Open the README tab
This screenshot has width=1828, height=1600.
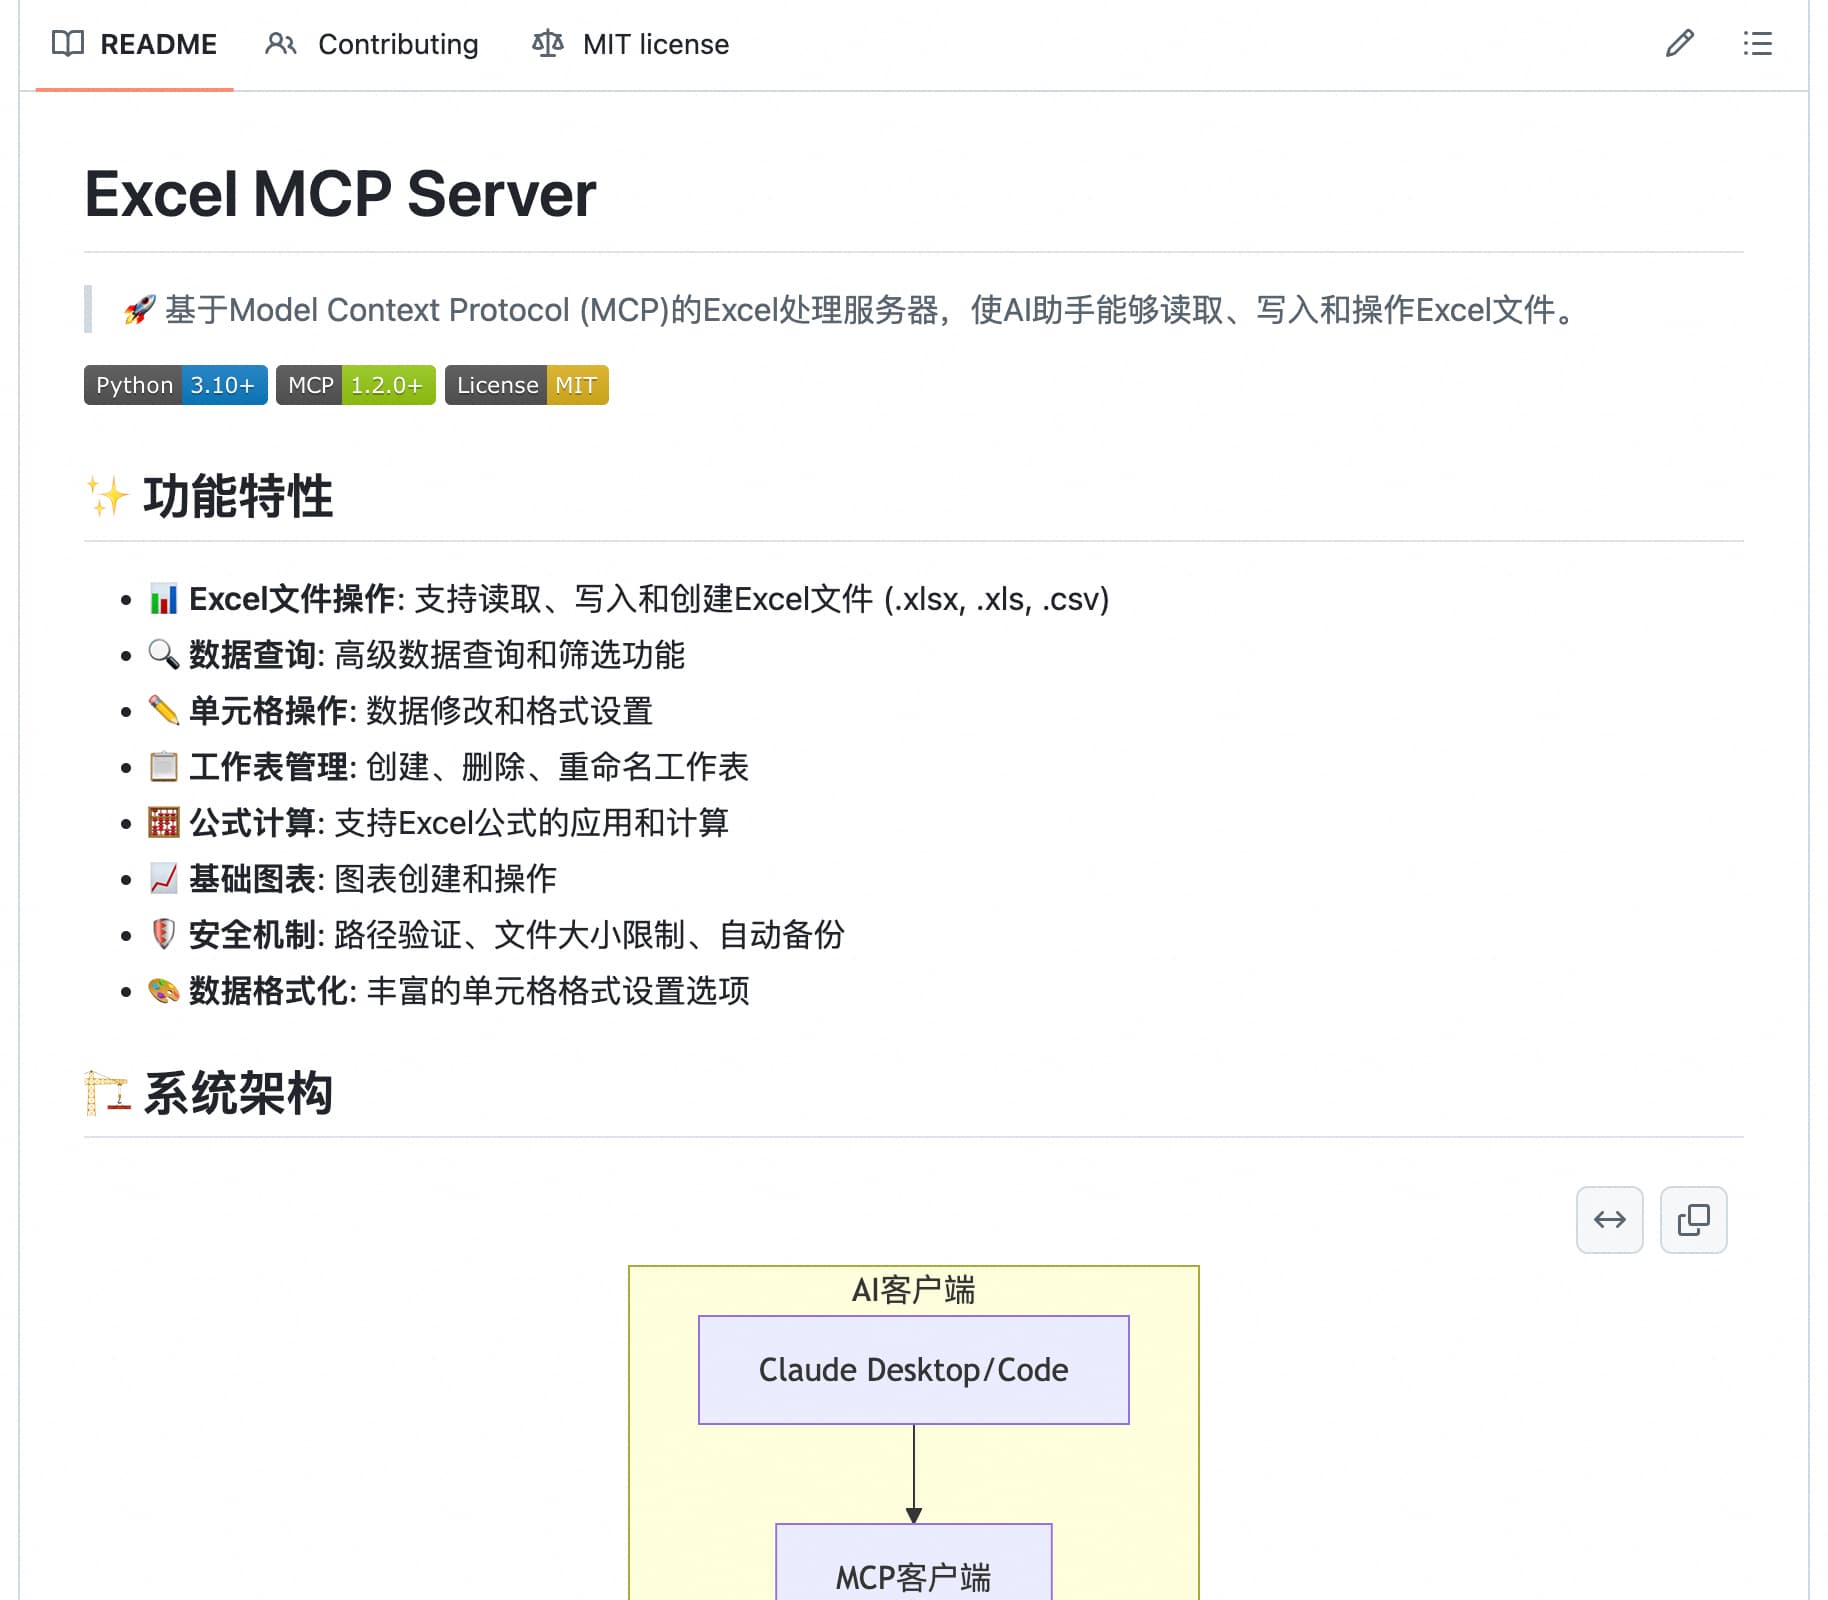[134, 44]
